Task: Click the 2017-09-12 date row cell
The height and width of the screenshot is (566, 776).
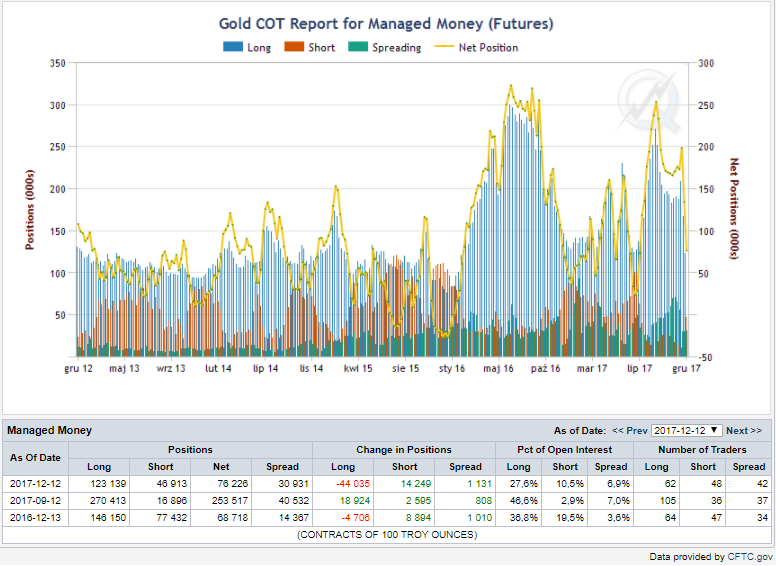Action: pyautogui.click(x=35, y=501)
